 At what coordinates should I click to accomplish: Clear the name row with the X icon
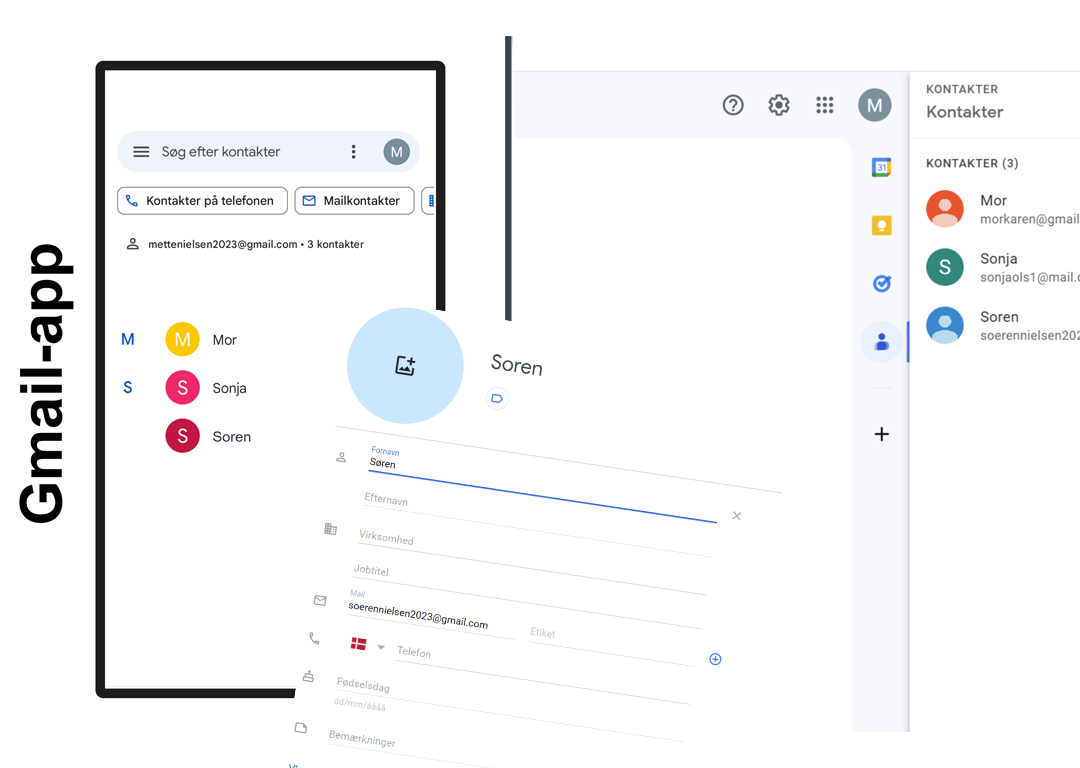point(737,516)
